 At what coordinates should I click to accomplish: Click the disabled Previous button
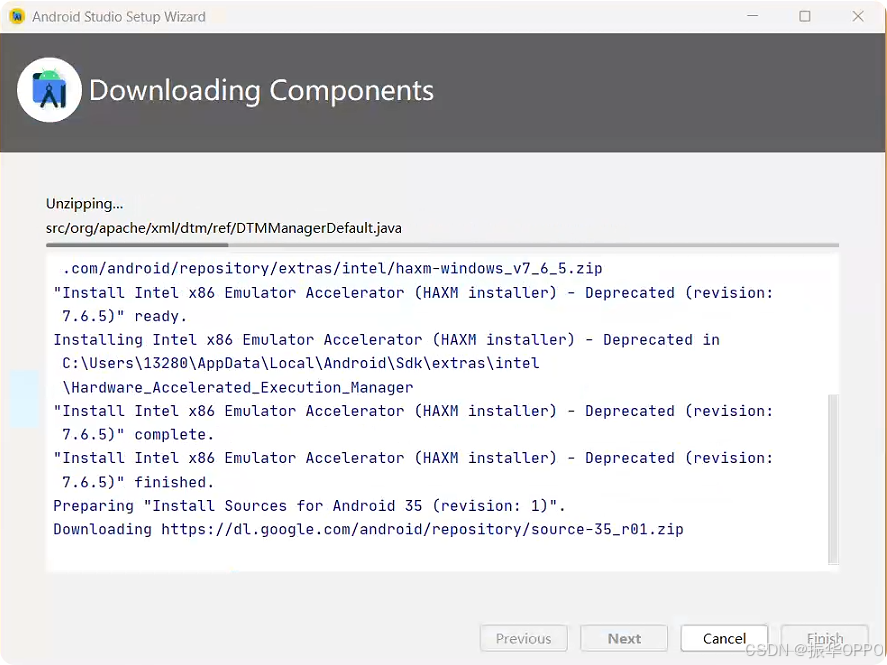tap(523, 638)
